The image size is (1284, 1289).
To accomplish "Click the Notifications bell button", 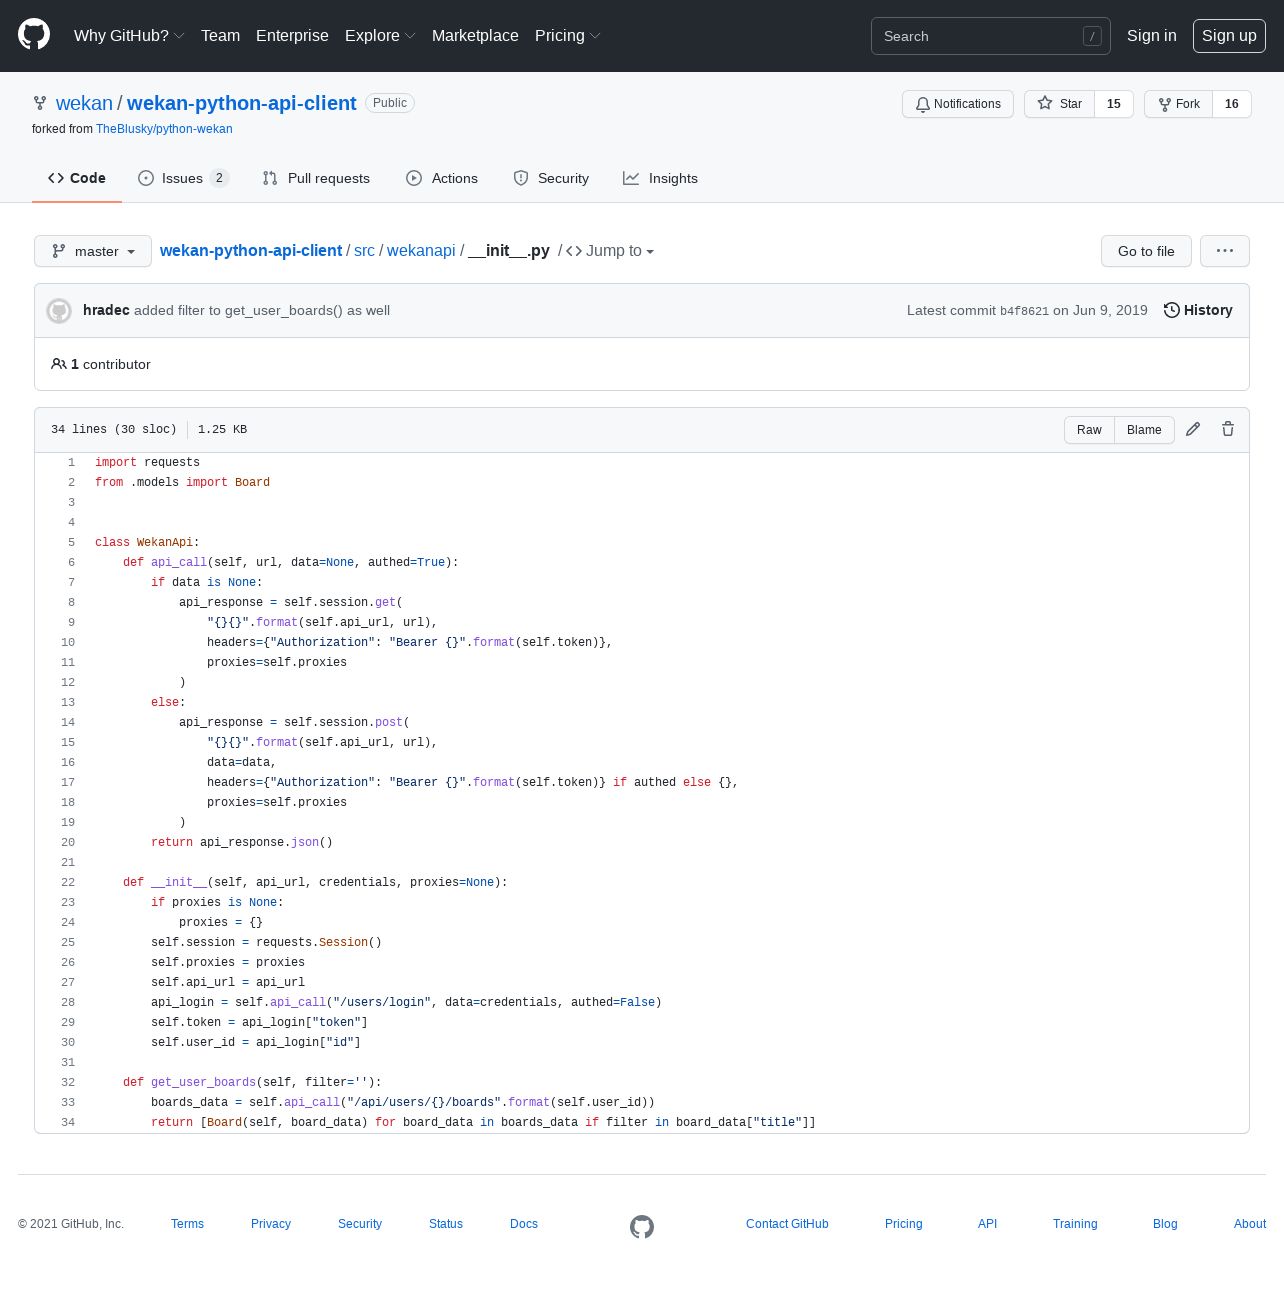I will coord(958,104).
